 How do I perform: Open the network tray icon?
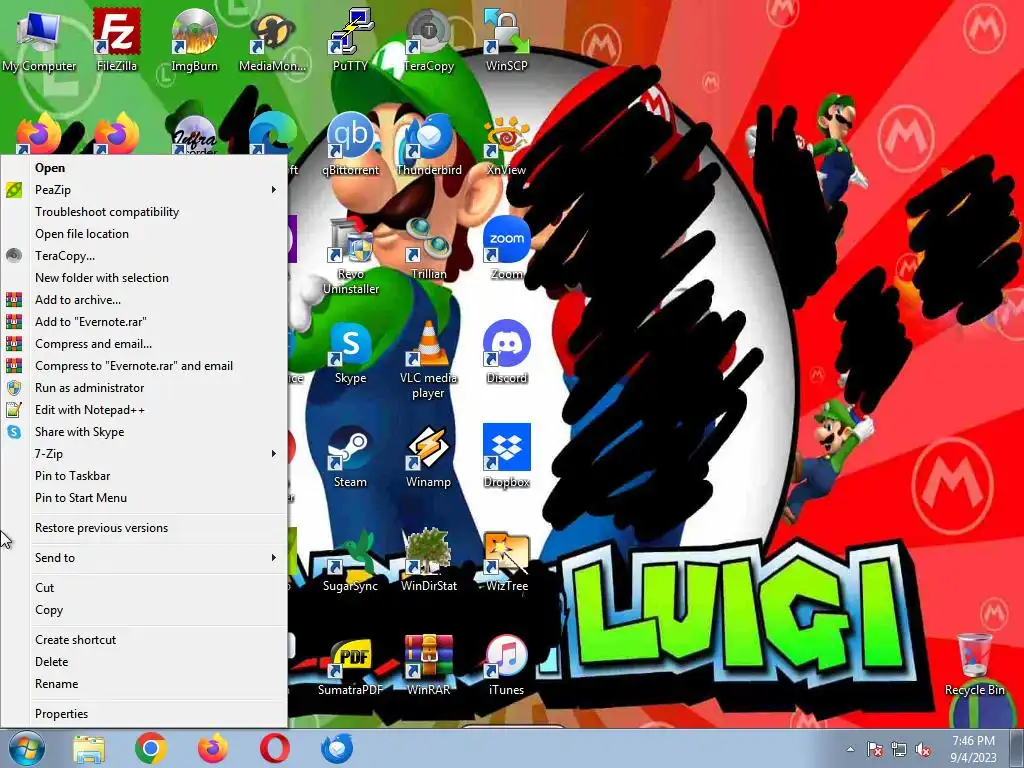tap(899, 750)
